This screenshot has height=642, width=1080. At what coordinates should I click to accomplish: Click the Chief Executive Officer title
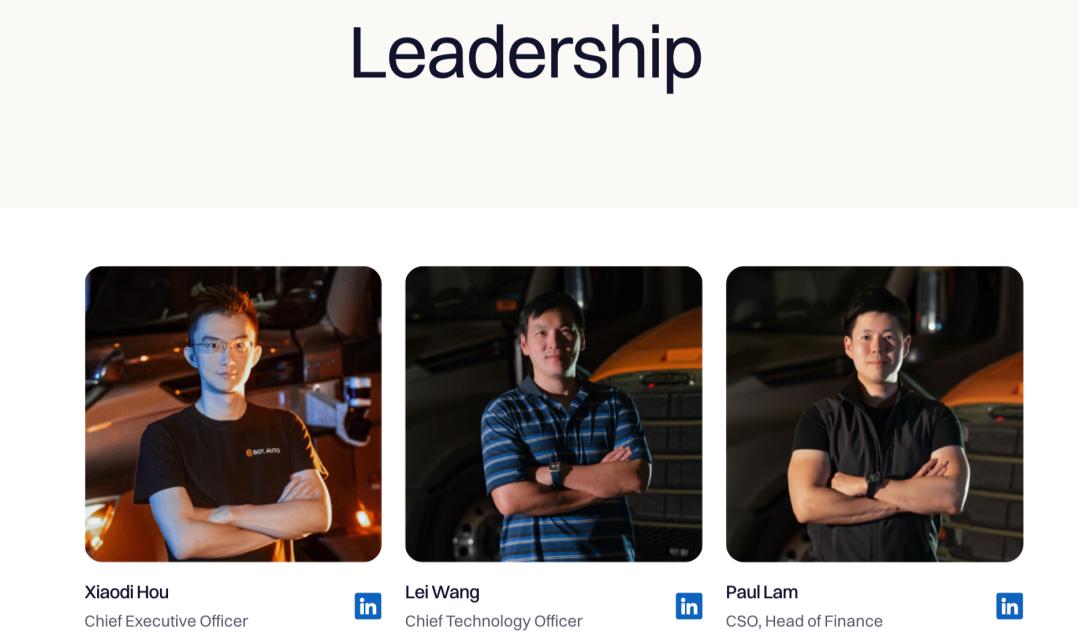[x=166, y=621]
